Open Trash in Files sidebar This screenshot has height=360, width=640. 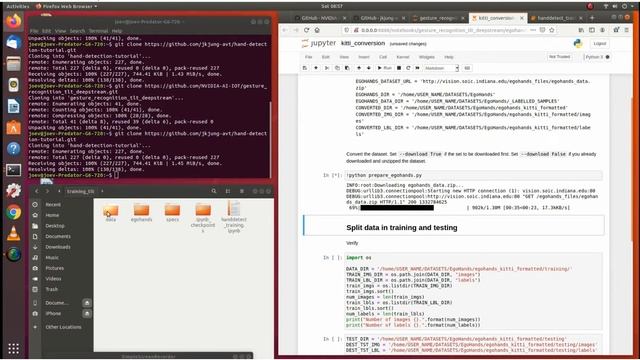click(x=51, y=289)
